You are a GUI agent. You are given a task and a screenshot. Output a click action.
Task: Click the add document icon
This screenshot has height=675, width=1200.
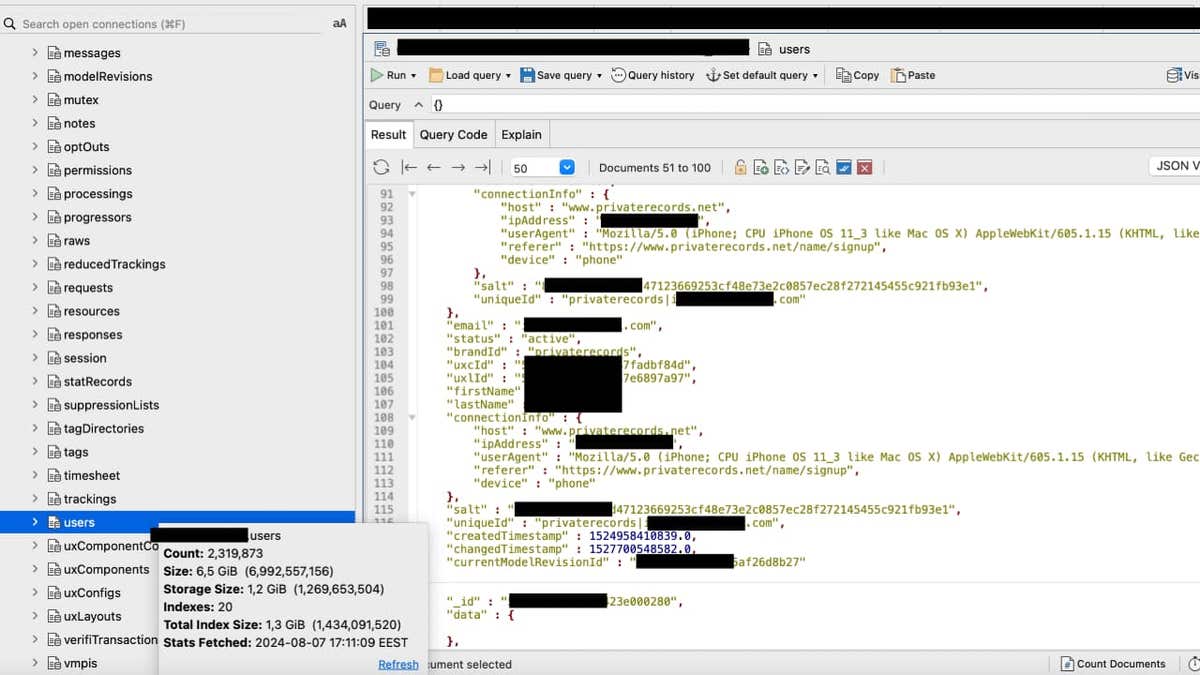click(x=761, y=168)
